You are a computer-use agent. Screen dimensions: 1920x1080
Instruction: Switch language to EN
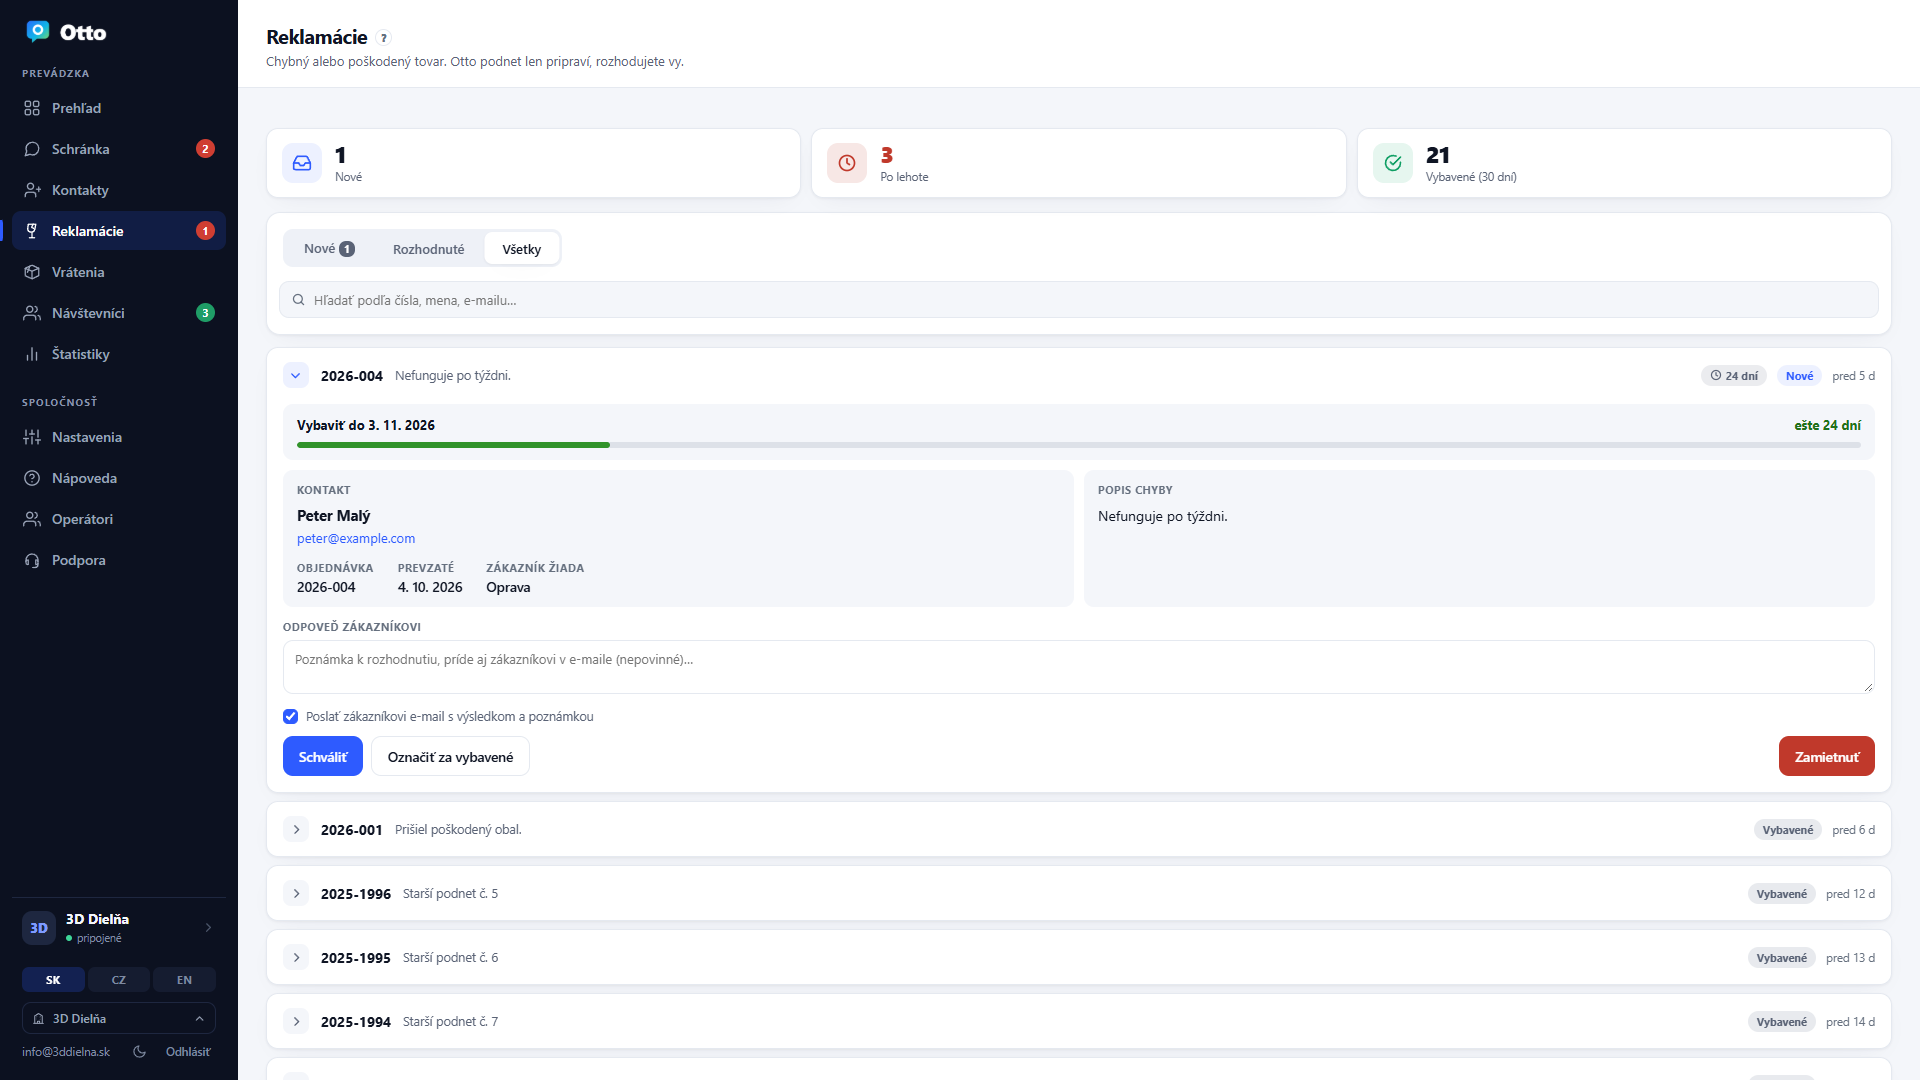[184, 980]
